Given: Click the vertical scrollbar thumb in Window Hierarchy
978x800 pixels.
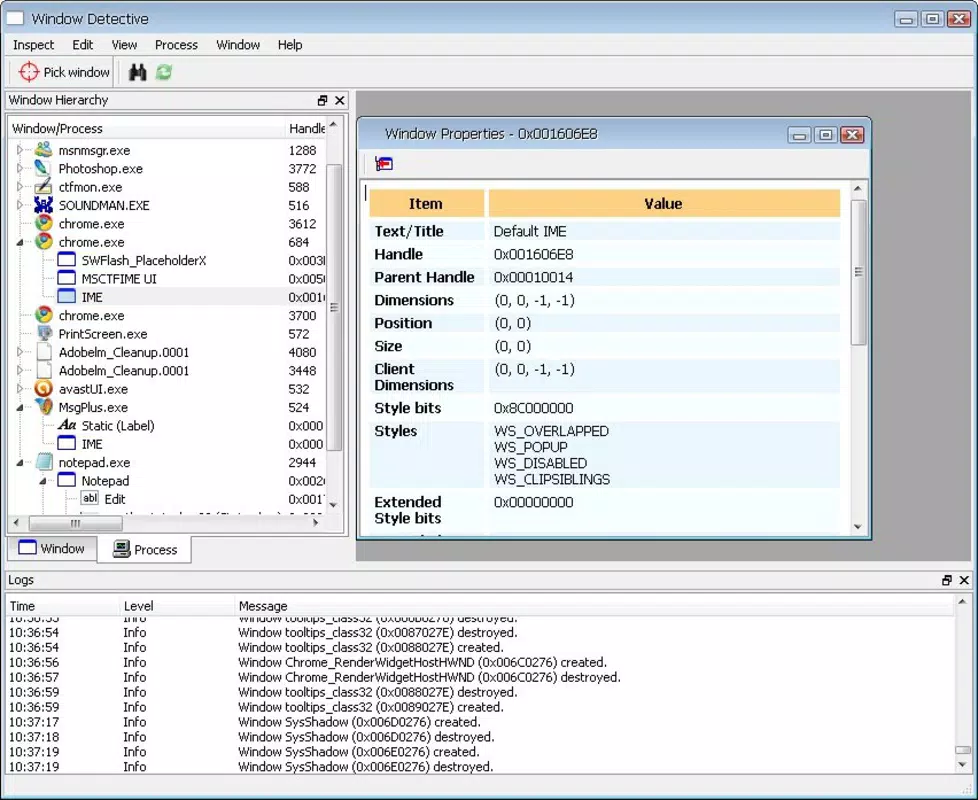Looking at the screenshot, I should click(x=334, y=307).
